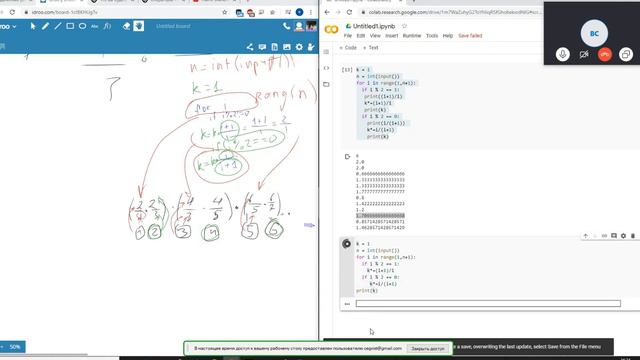Click the Закрыть доступ button
The width and height of the screenshot is (640, 360).
pos(428,349)
